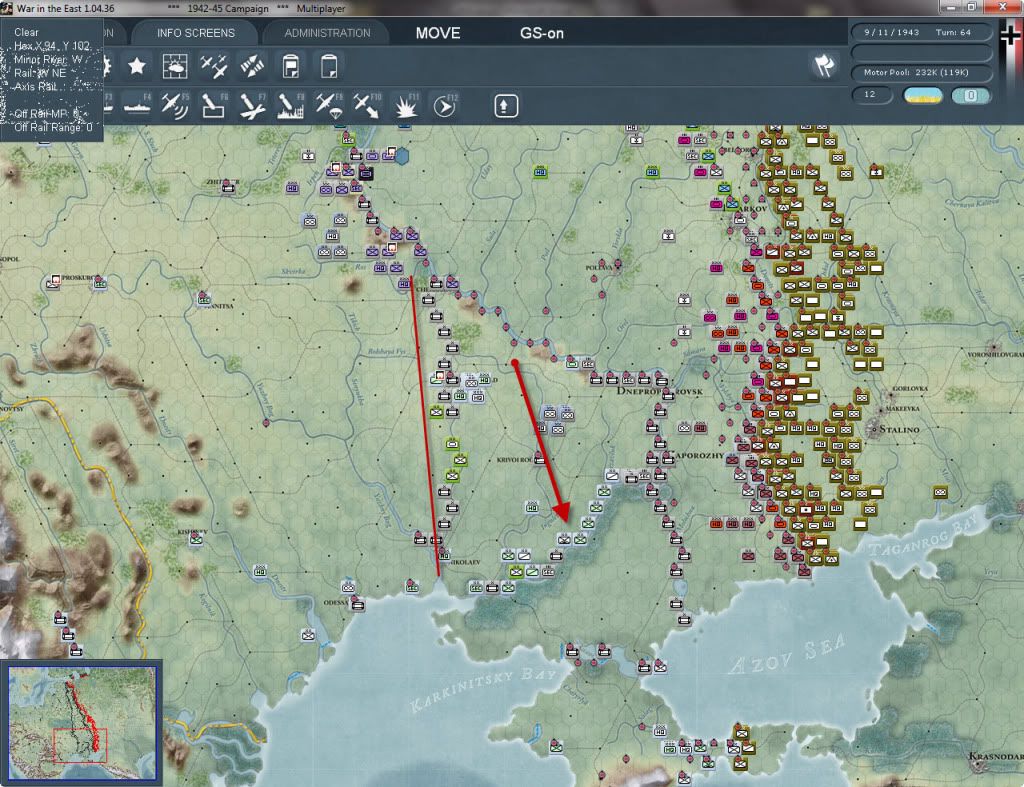This screenshot has width=1024, height=787.
Task: Click the blue and yellow weather indicator
Action: coord(922,95)
